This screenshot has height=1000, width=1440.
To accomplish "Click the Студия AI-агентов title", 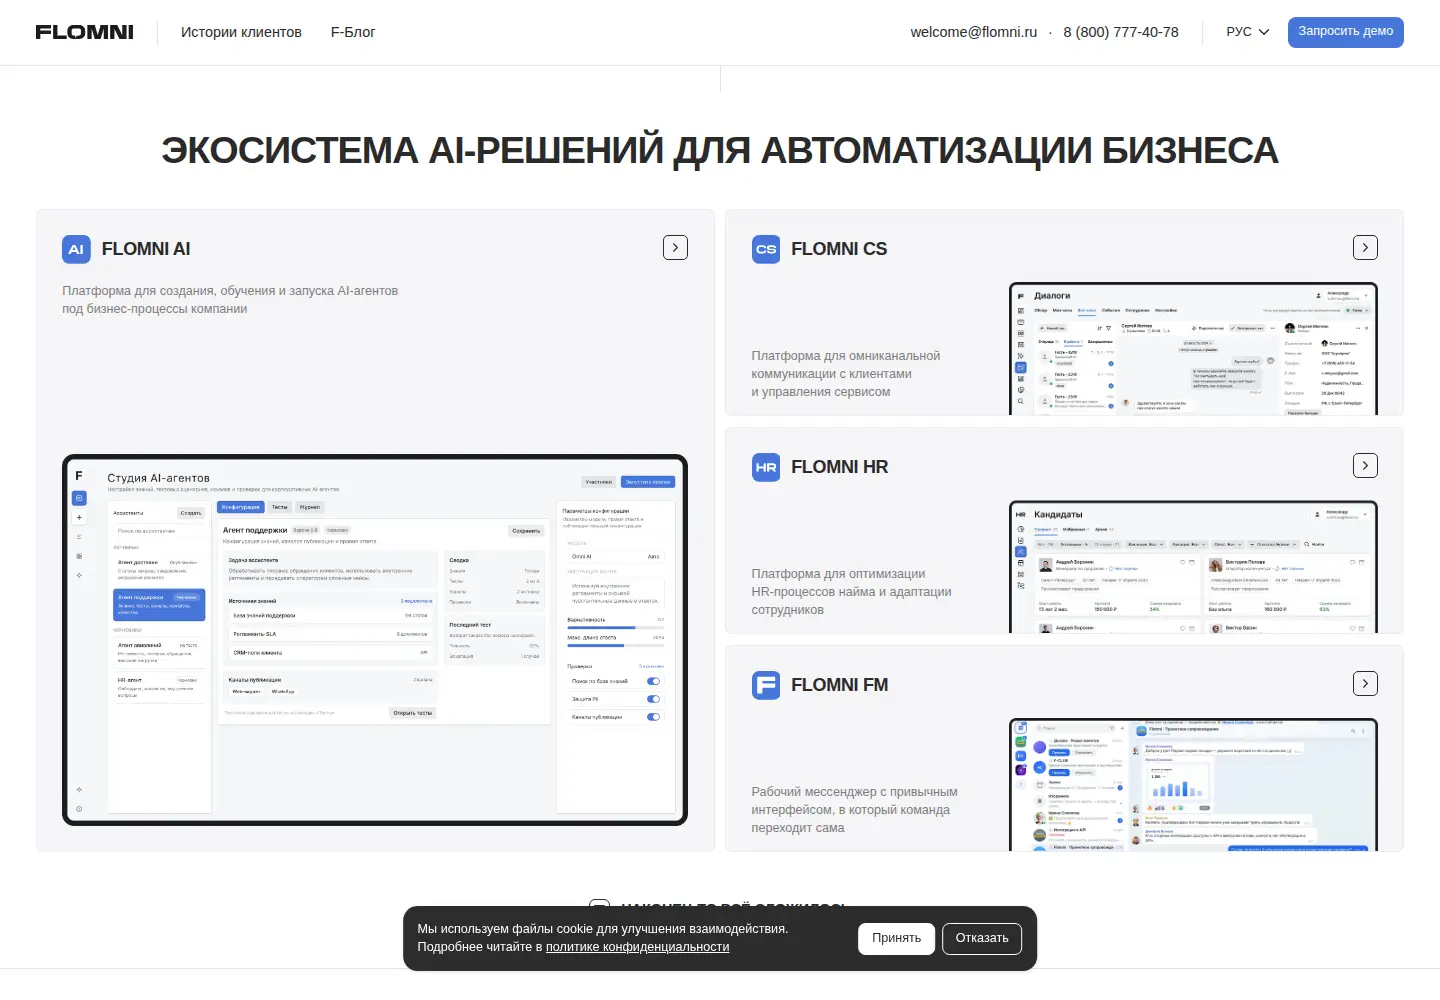I will (x=159, y=478).
